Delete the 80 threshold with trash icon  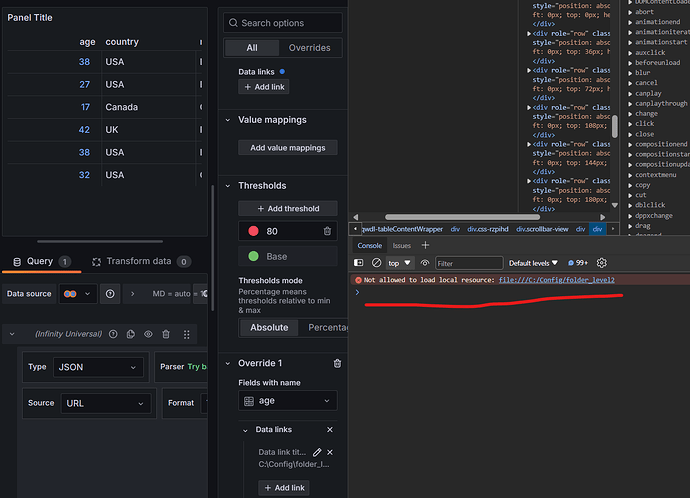327,231
